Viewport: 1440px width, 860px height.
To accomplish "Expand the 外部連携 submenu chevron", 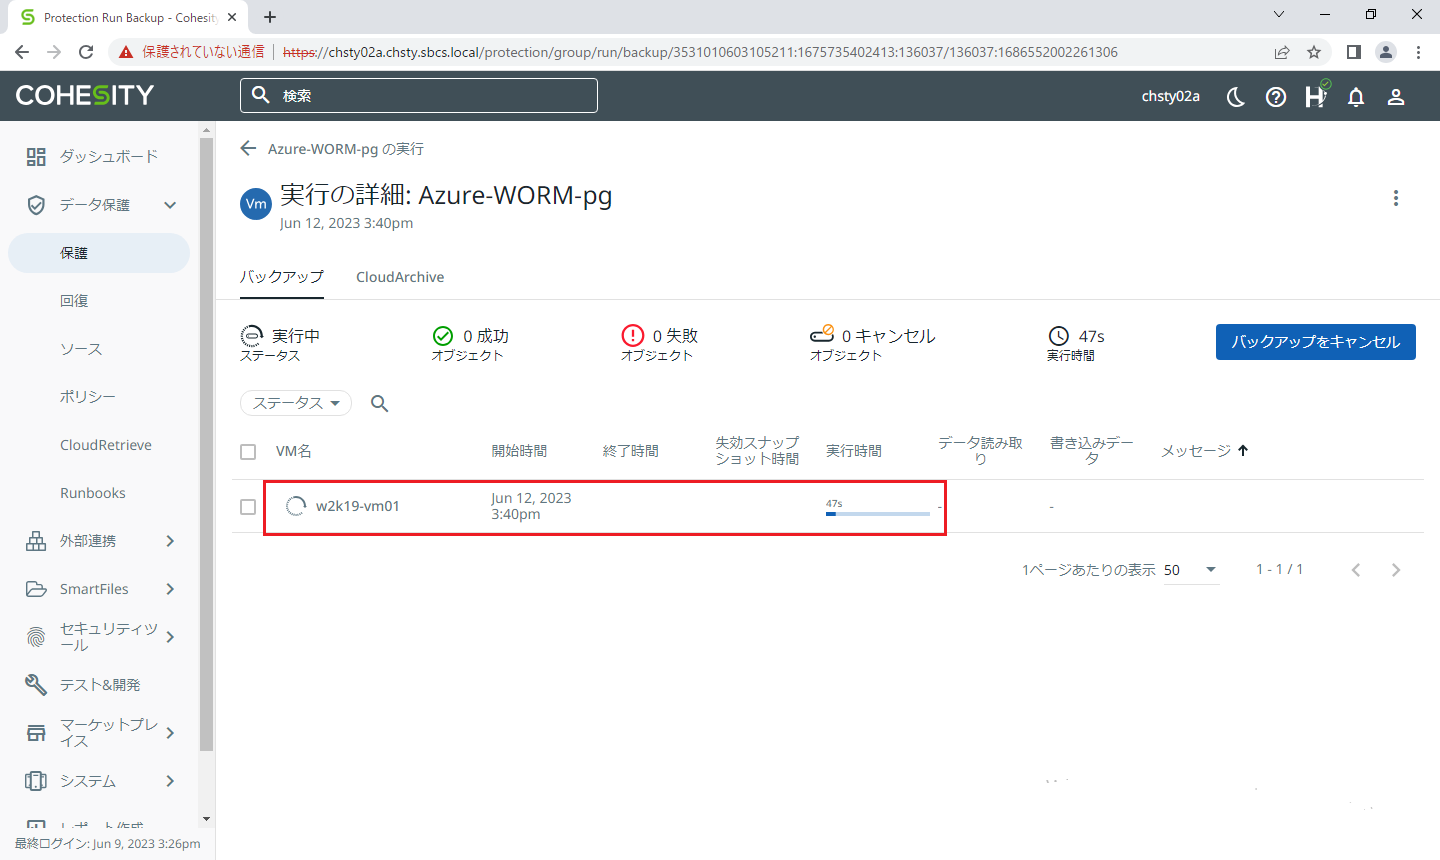I will pyautogui.click(x=170, y=541).
